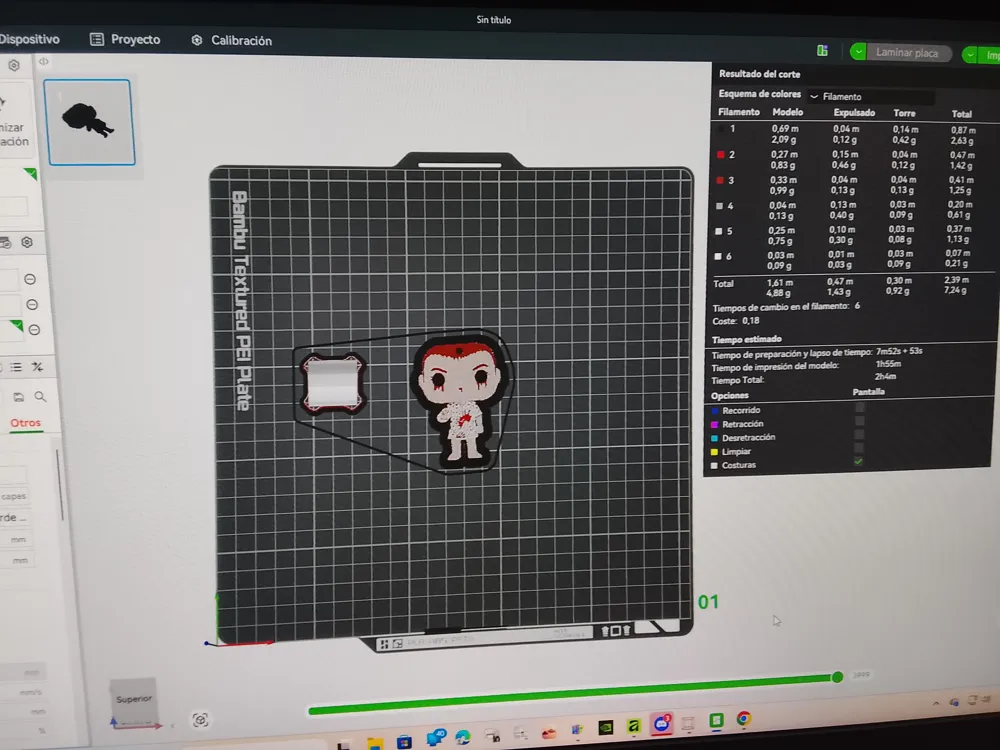Click the Total row 7,24 g value
Viewport: 1000px width, 750px height.
(955, 290)
